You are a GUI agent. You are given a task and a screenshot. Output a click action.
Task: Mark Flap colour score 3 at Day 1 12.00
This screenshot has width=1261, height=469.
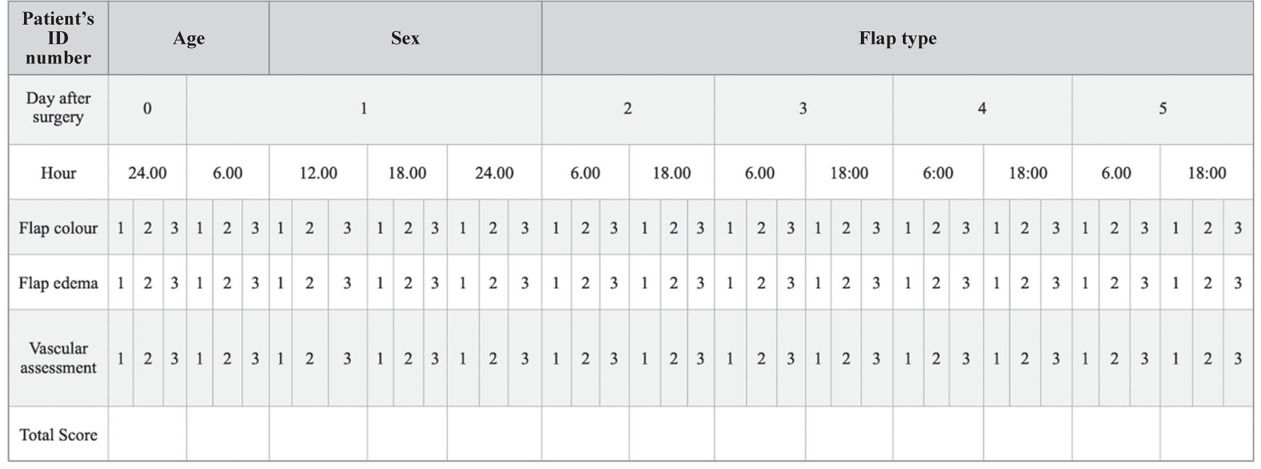tap(347, 228)
